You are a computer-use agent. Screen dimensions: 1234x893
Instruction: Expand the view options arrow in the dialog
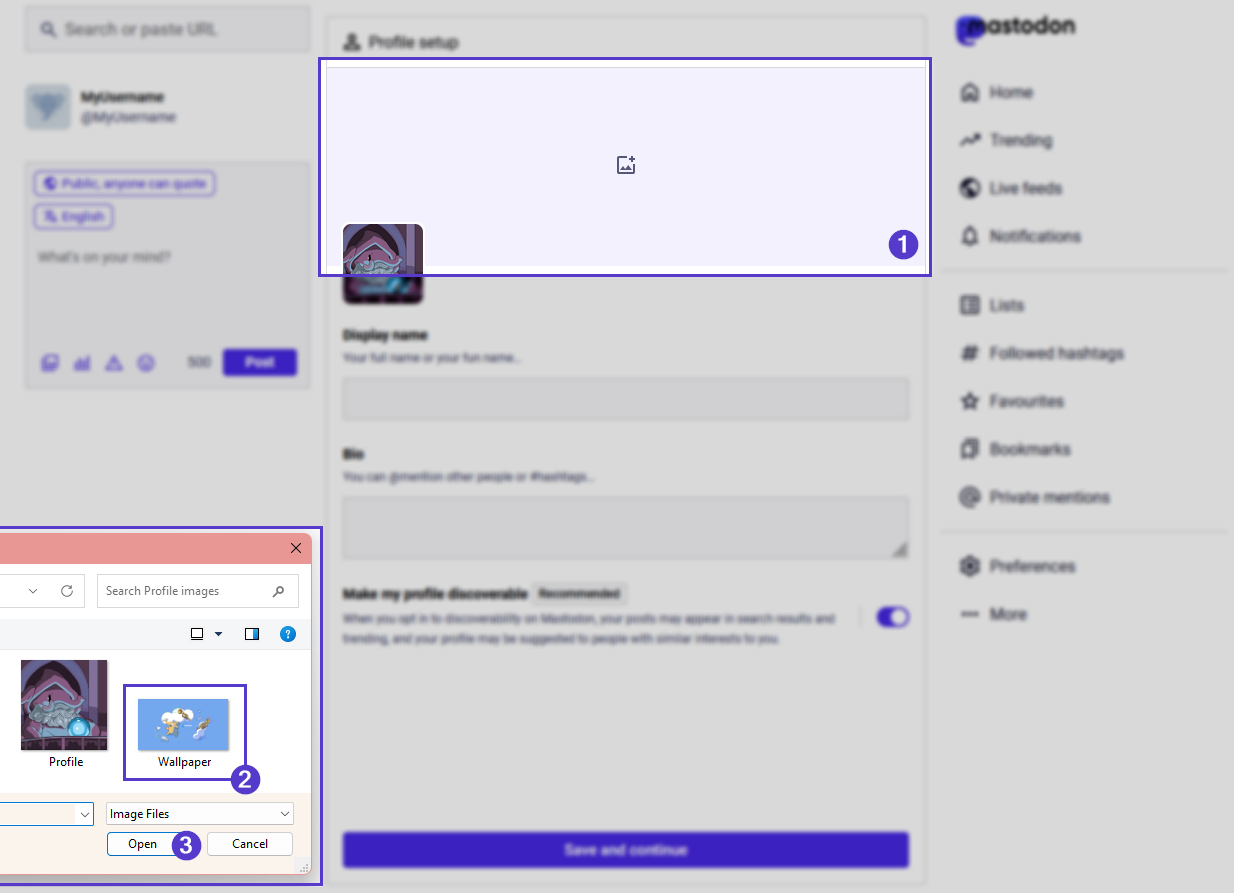tap(216, 633)
